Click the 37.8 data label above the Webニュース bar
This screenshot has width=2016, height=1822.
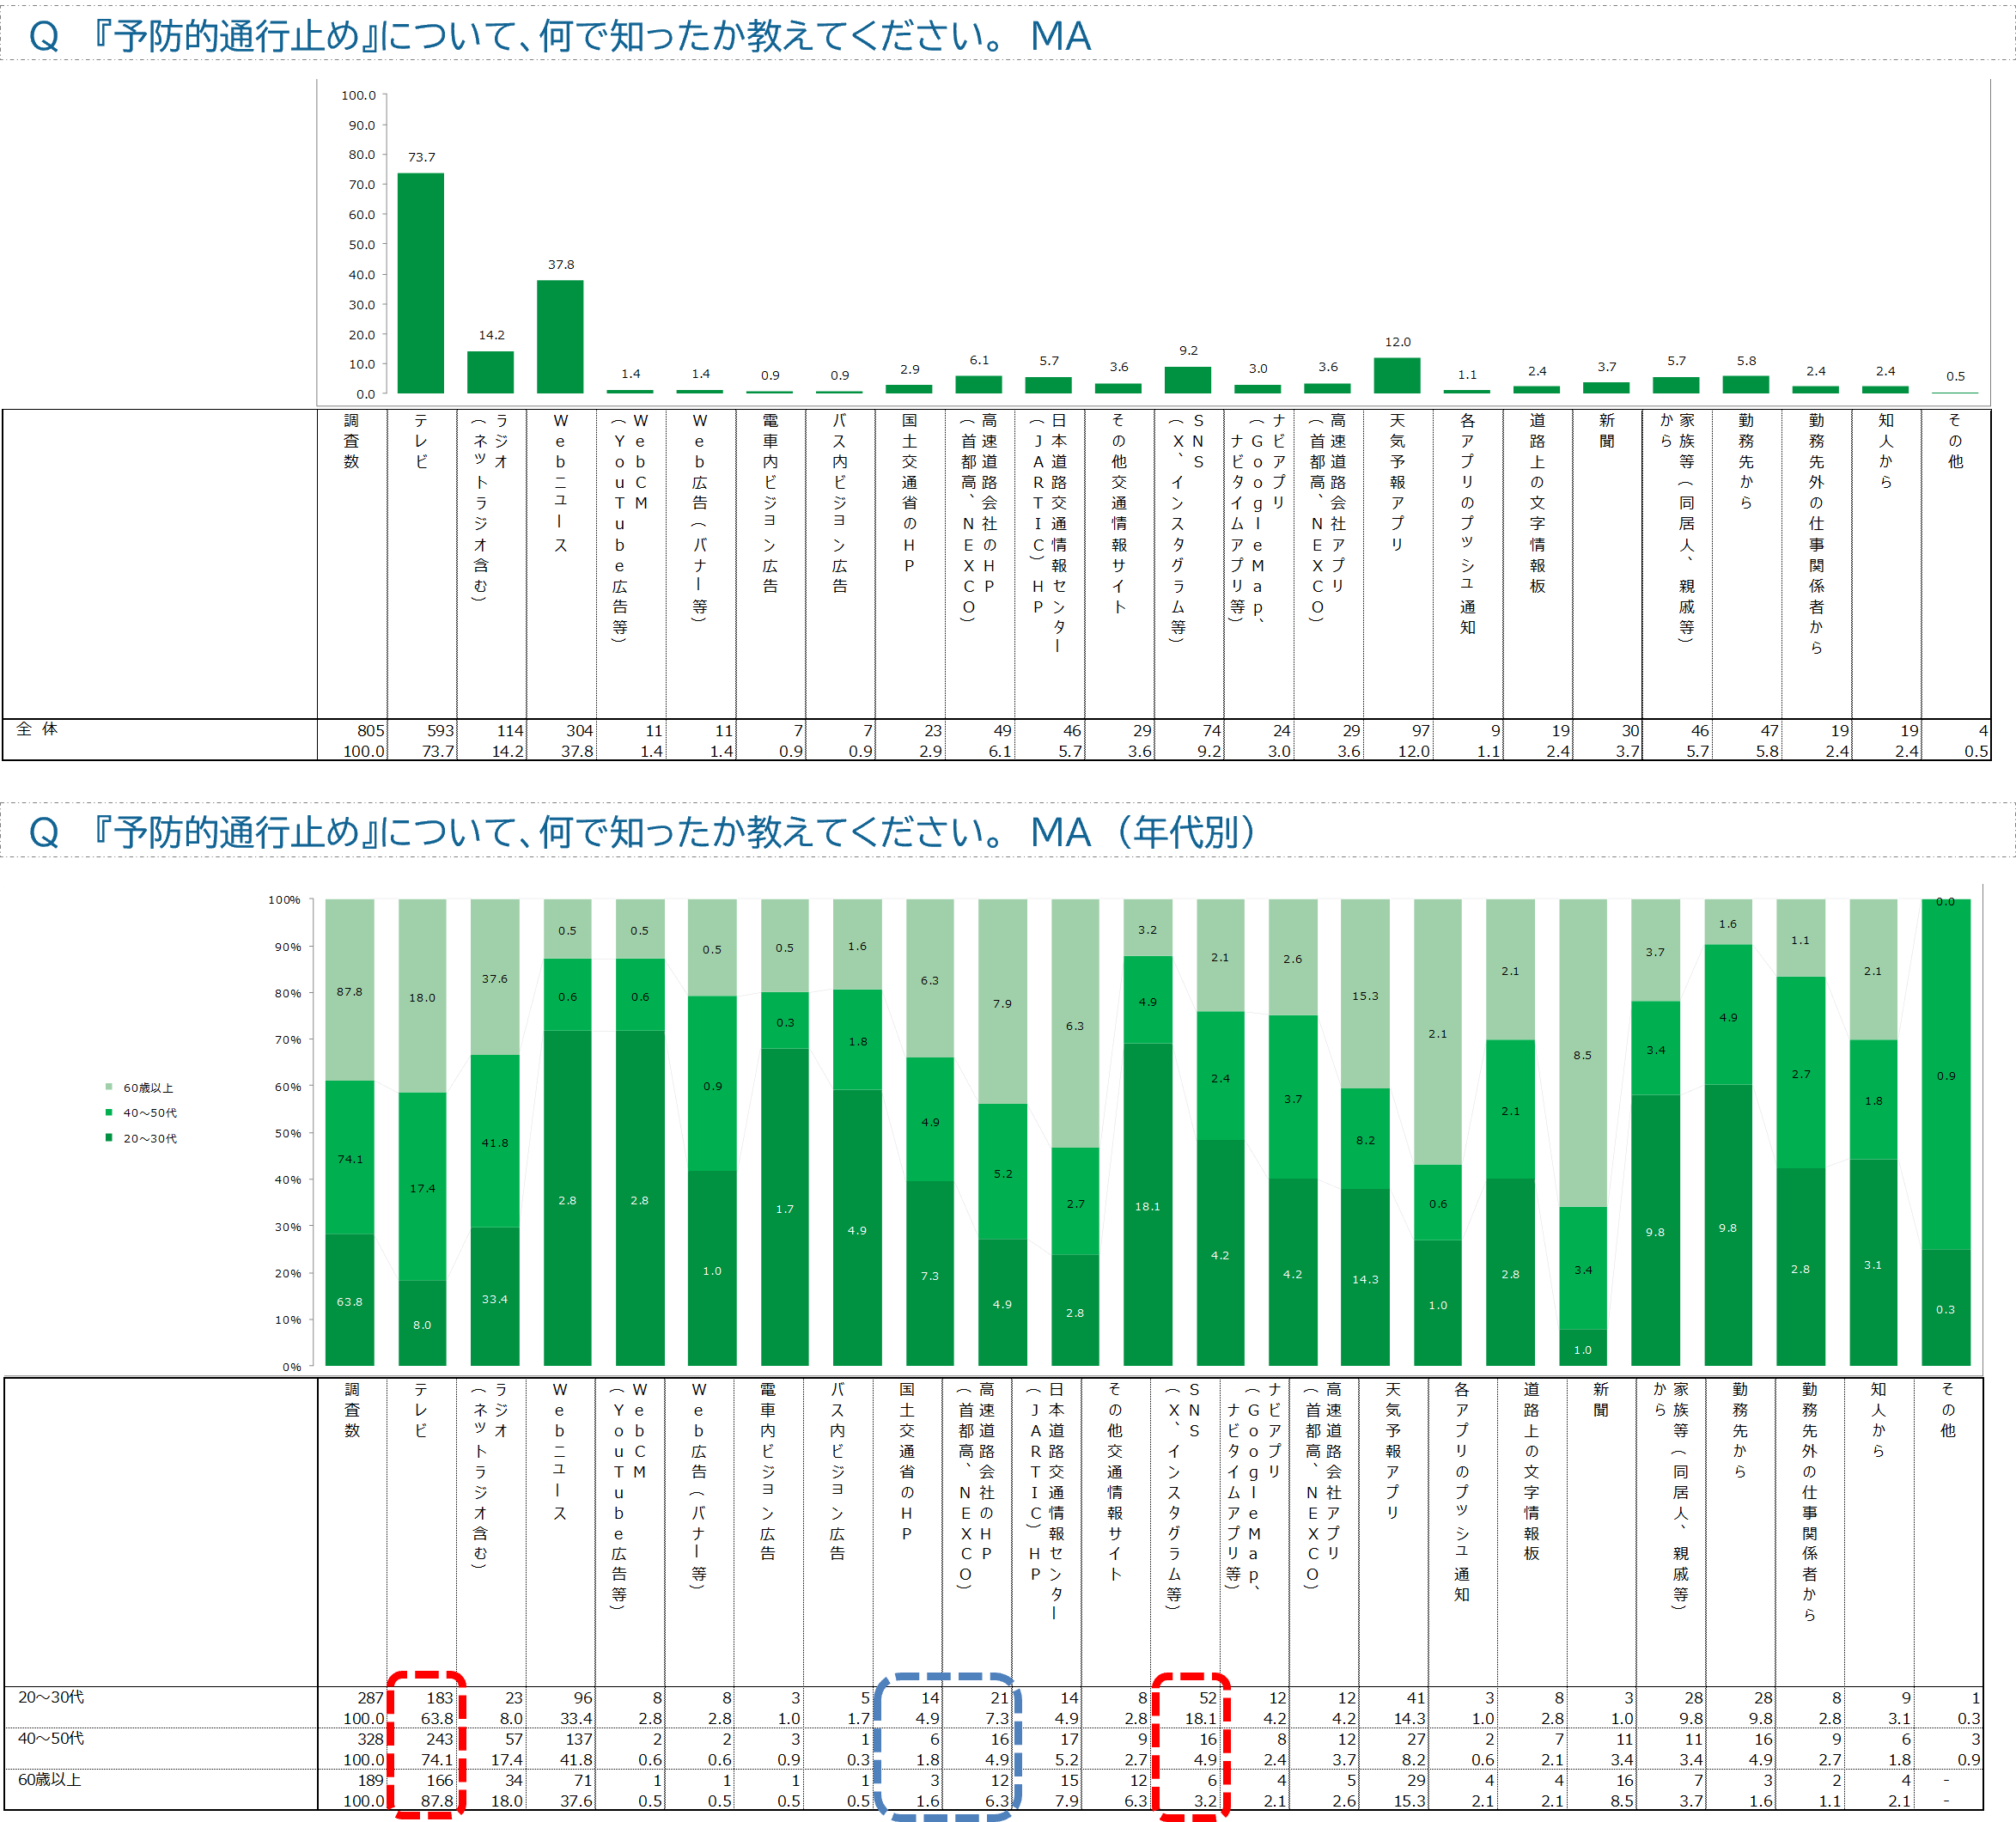coord(561,264)
